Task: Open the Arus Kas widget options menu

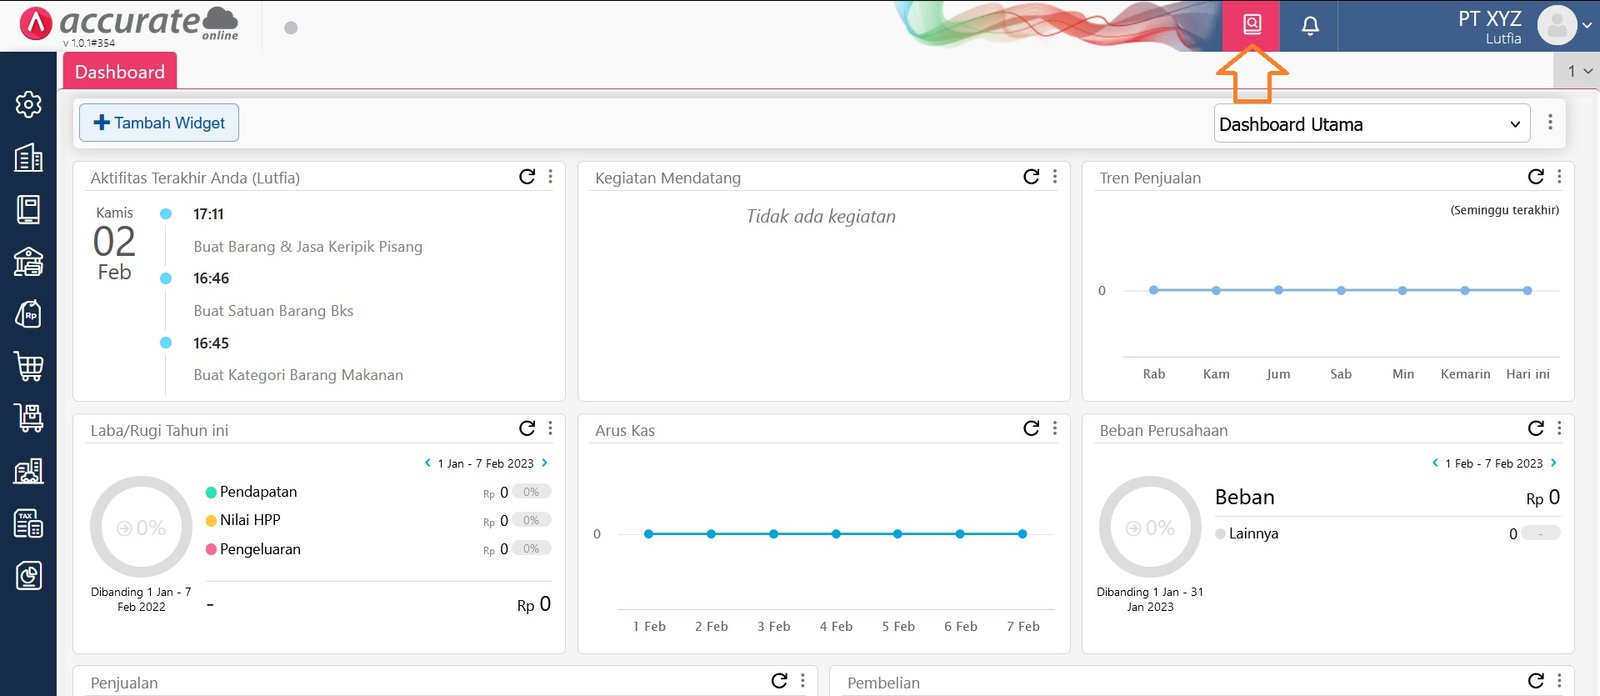Action: point(1055,429)
